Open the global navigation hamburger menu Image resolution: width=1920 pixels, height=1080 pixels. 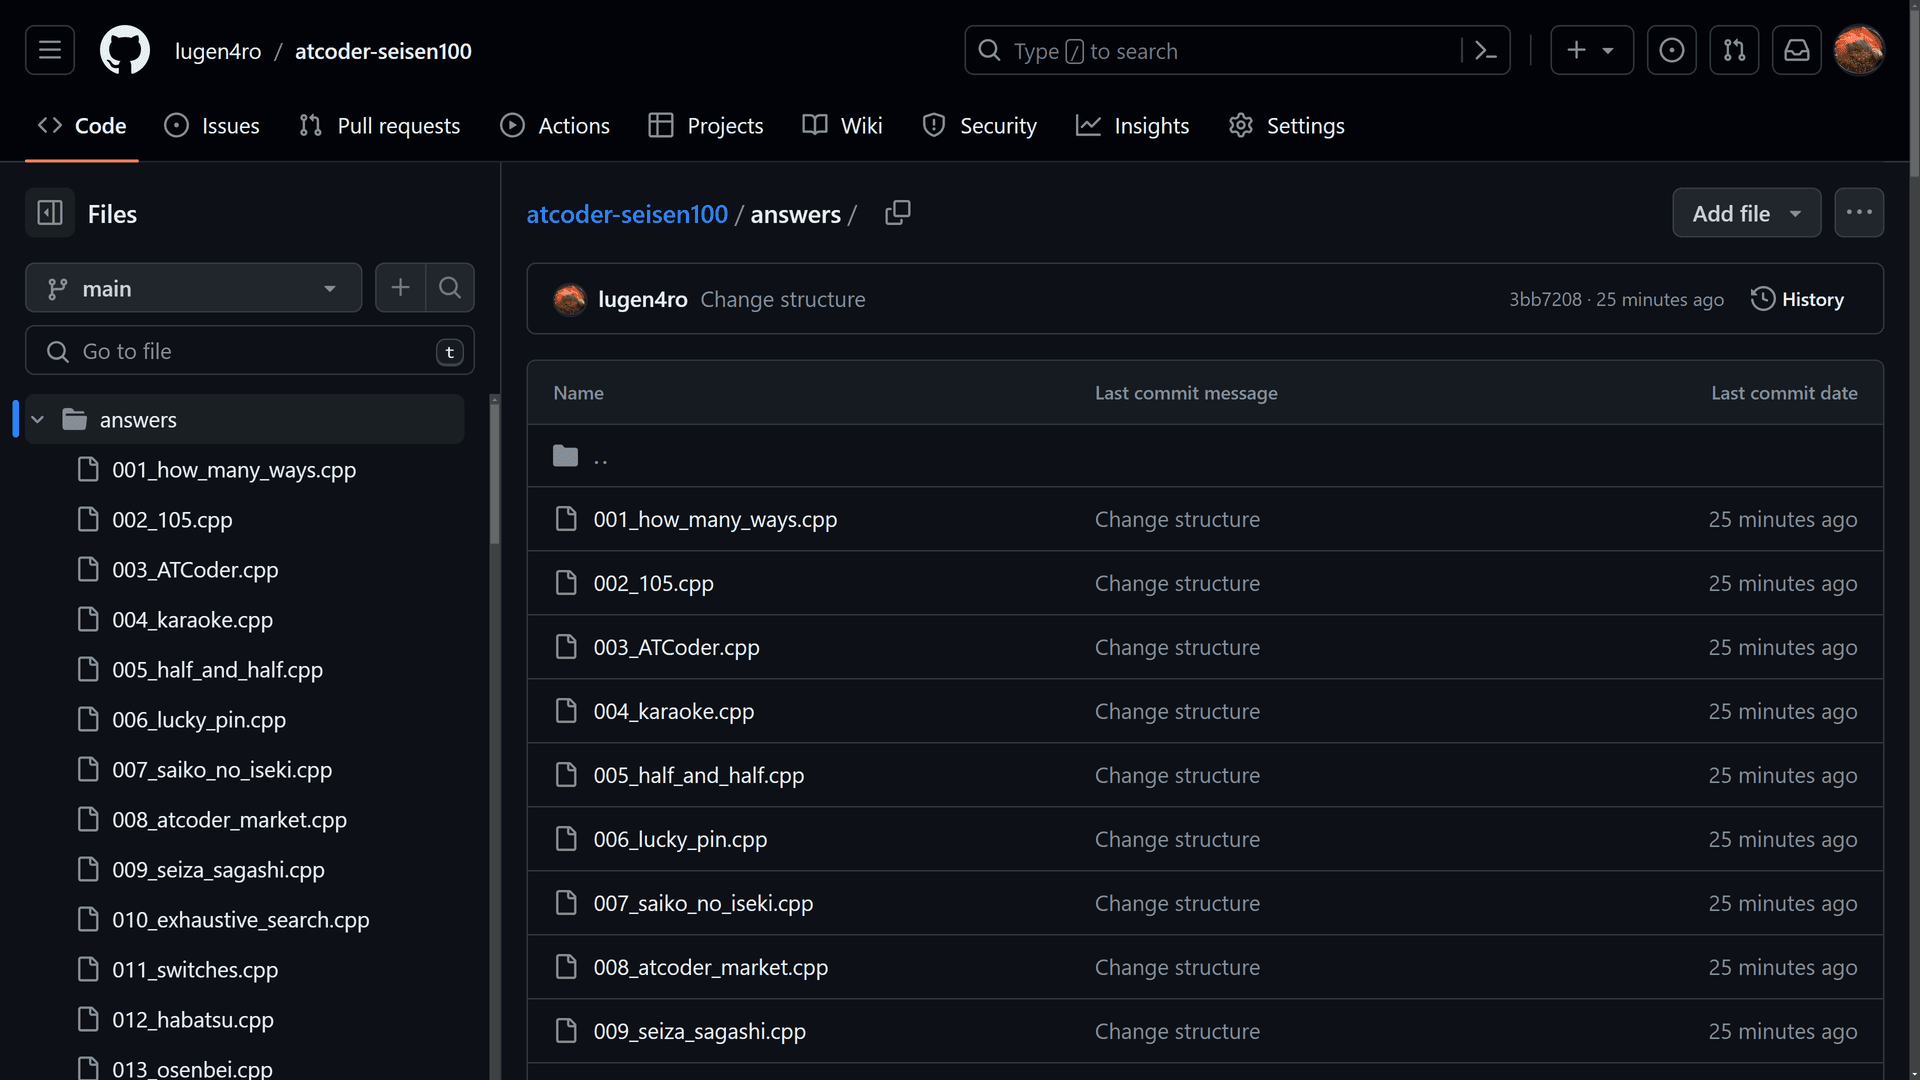pos(50,50)
